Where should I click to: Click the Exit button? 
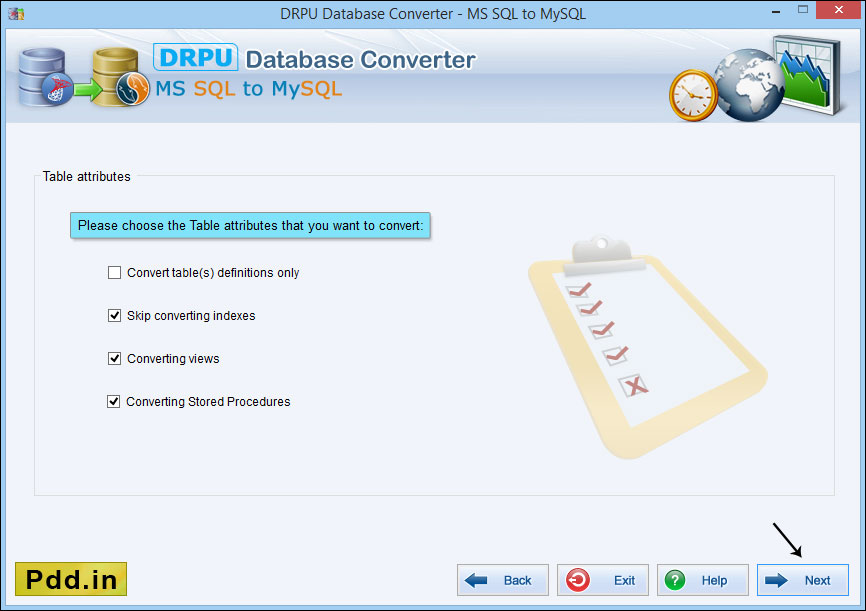click(603, 580)
